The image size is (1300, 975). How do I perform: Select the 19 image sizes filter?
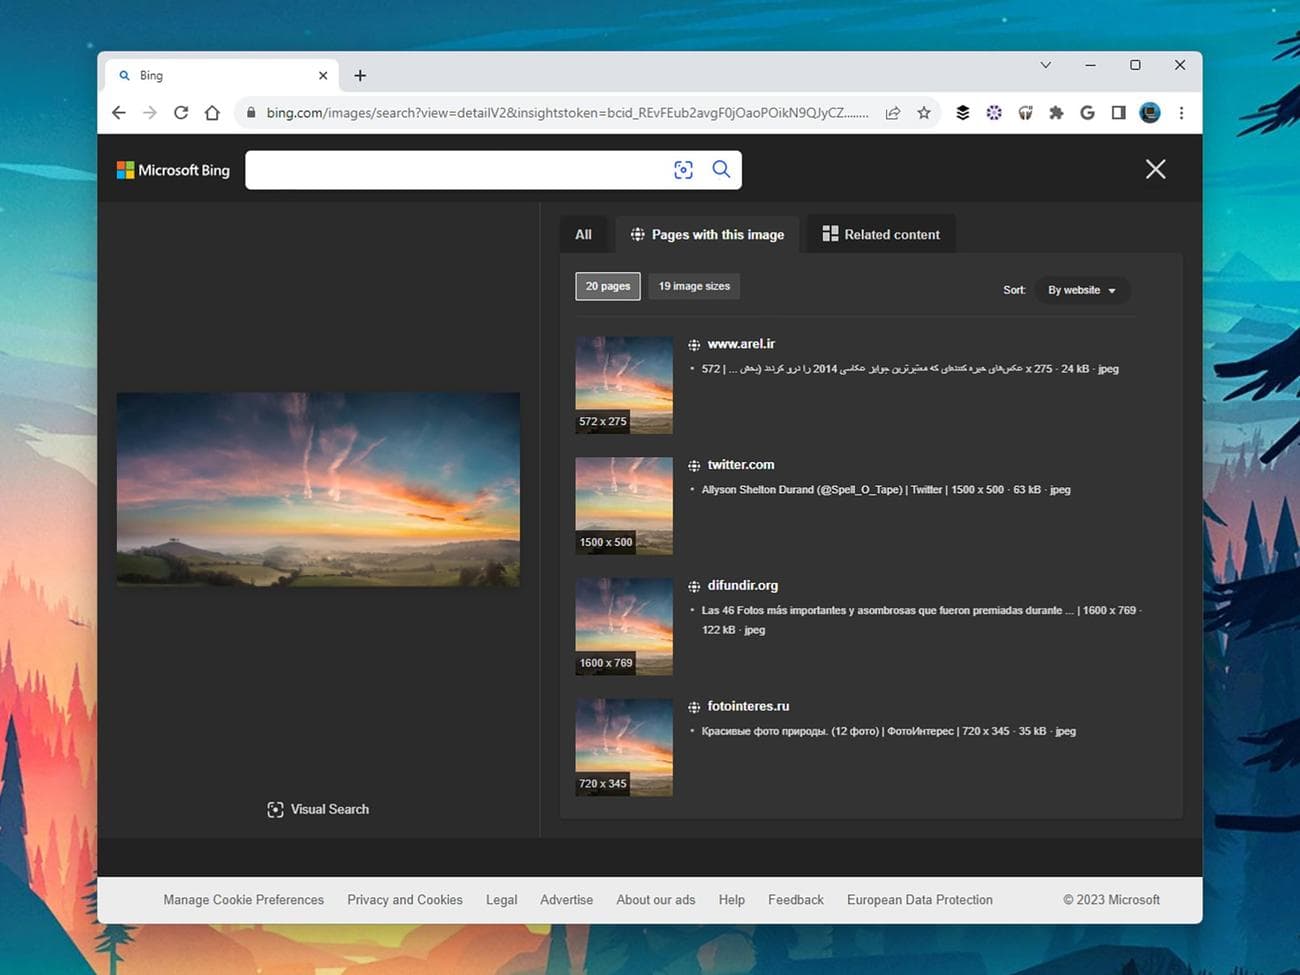(x=693, y=286)
